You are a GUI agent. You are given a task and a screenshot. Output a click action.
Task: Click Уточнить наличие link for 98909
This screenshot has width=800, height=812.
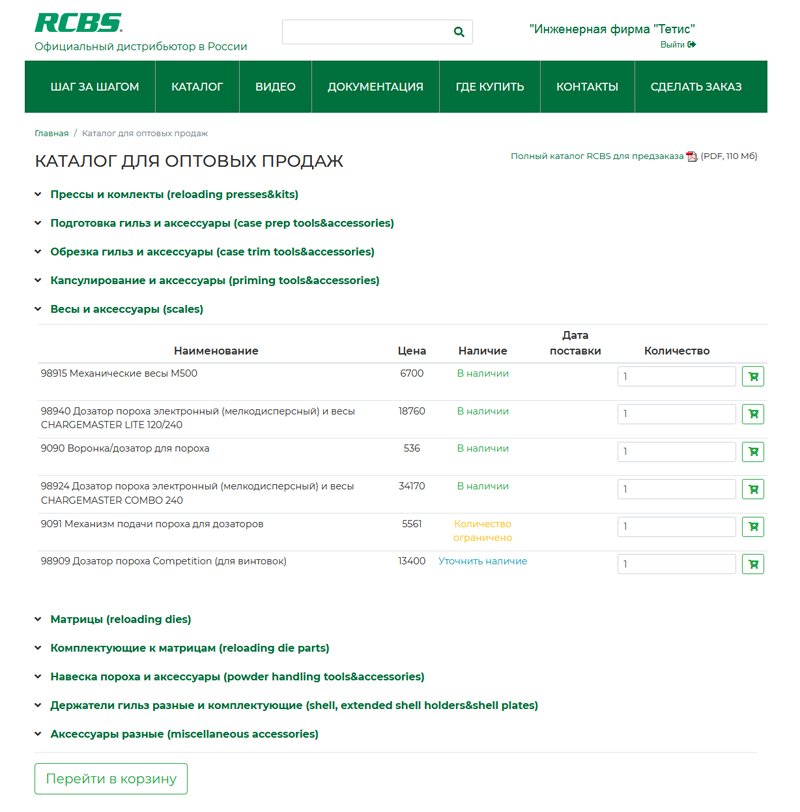point(483,561)
